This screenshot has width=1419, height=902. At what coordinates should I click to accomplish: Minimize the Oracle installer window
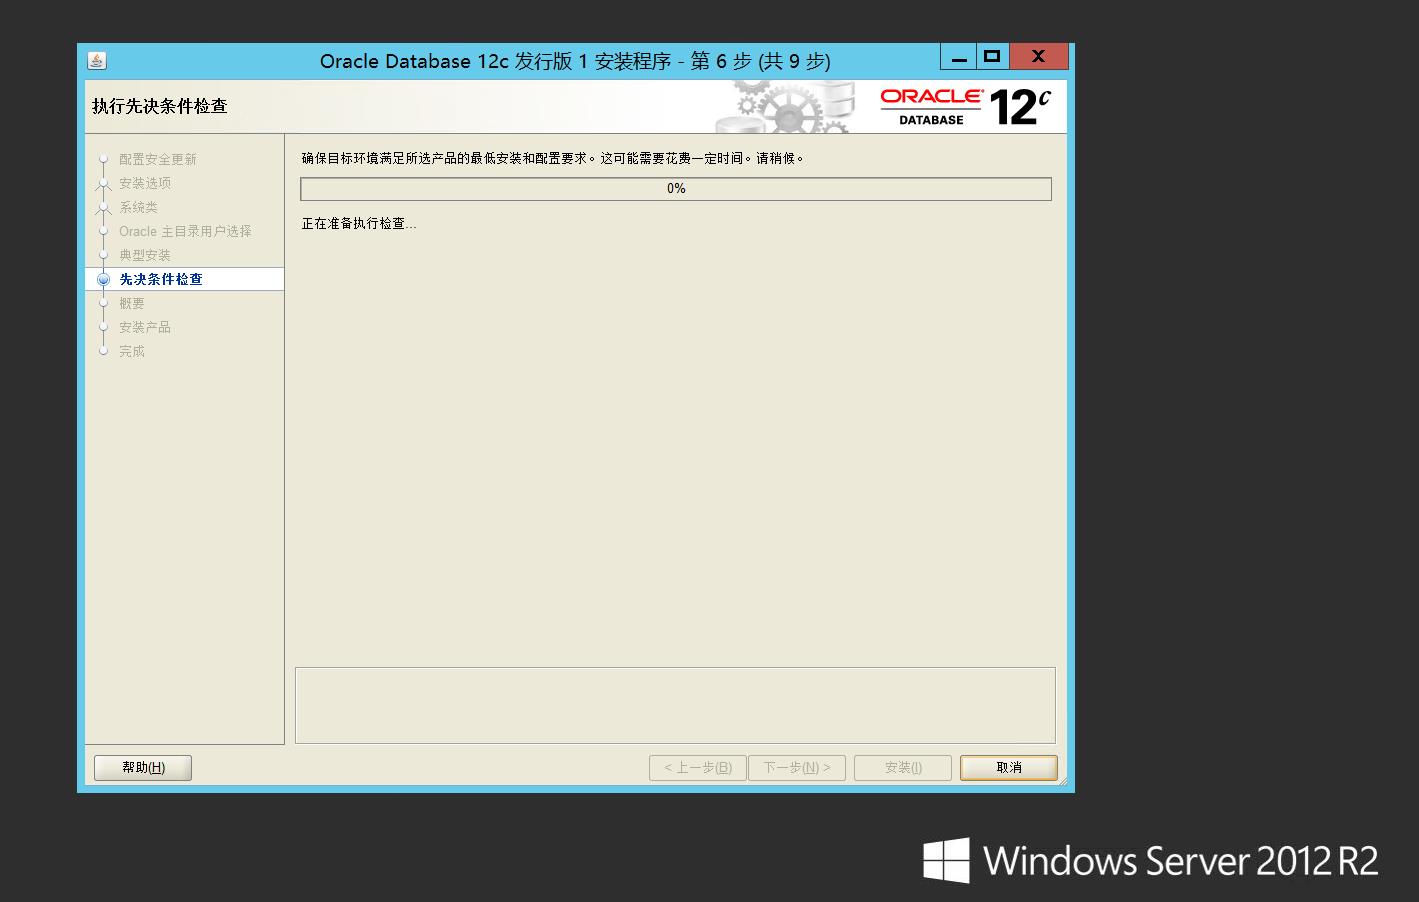coord(958,57)
